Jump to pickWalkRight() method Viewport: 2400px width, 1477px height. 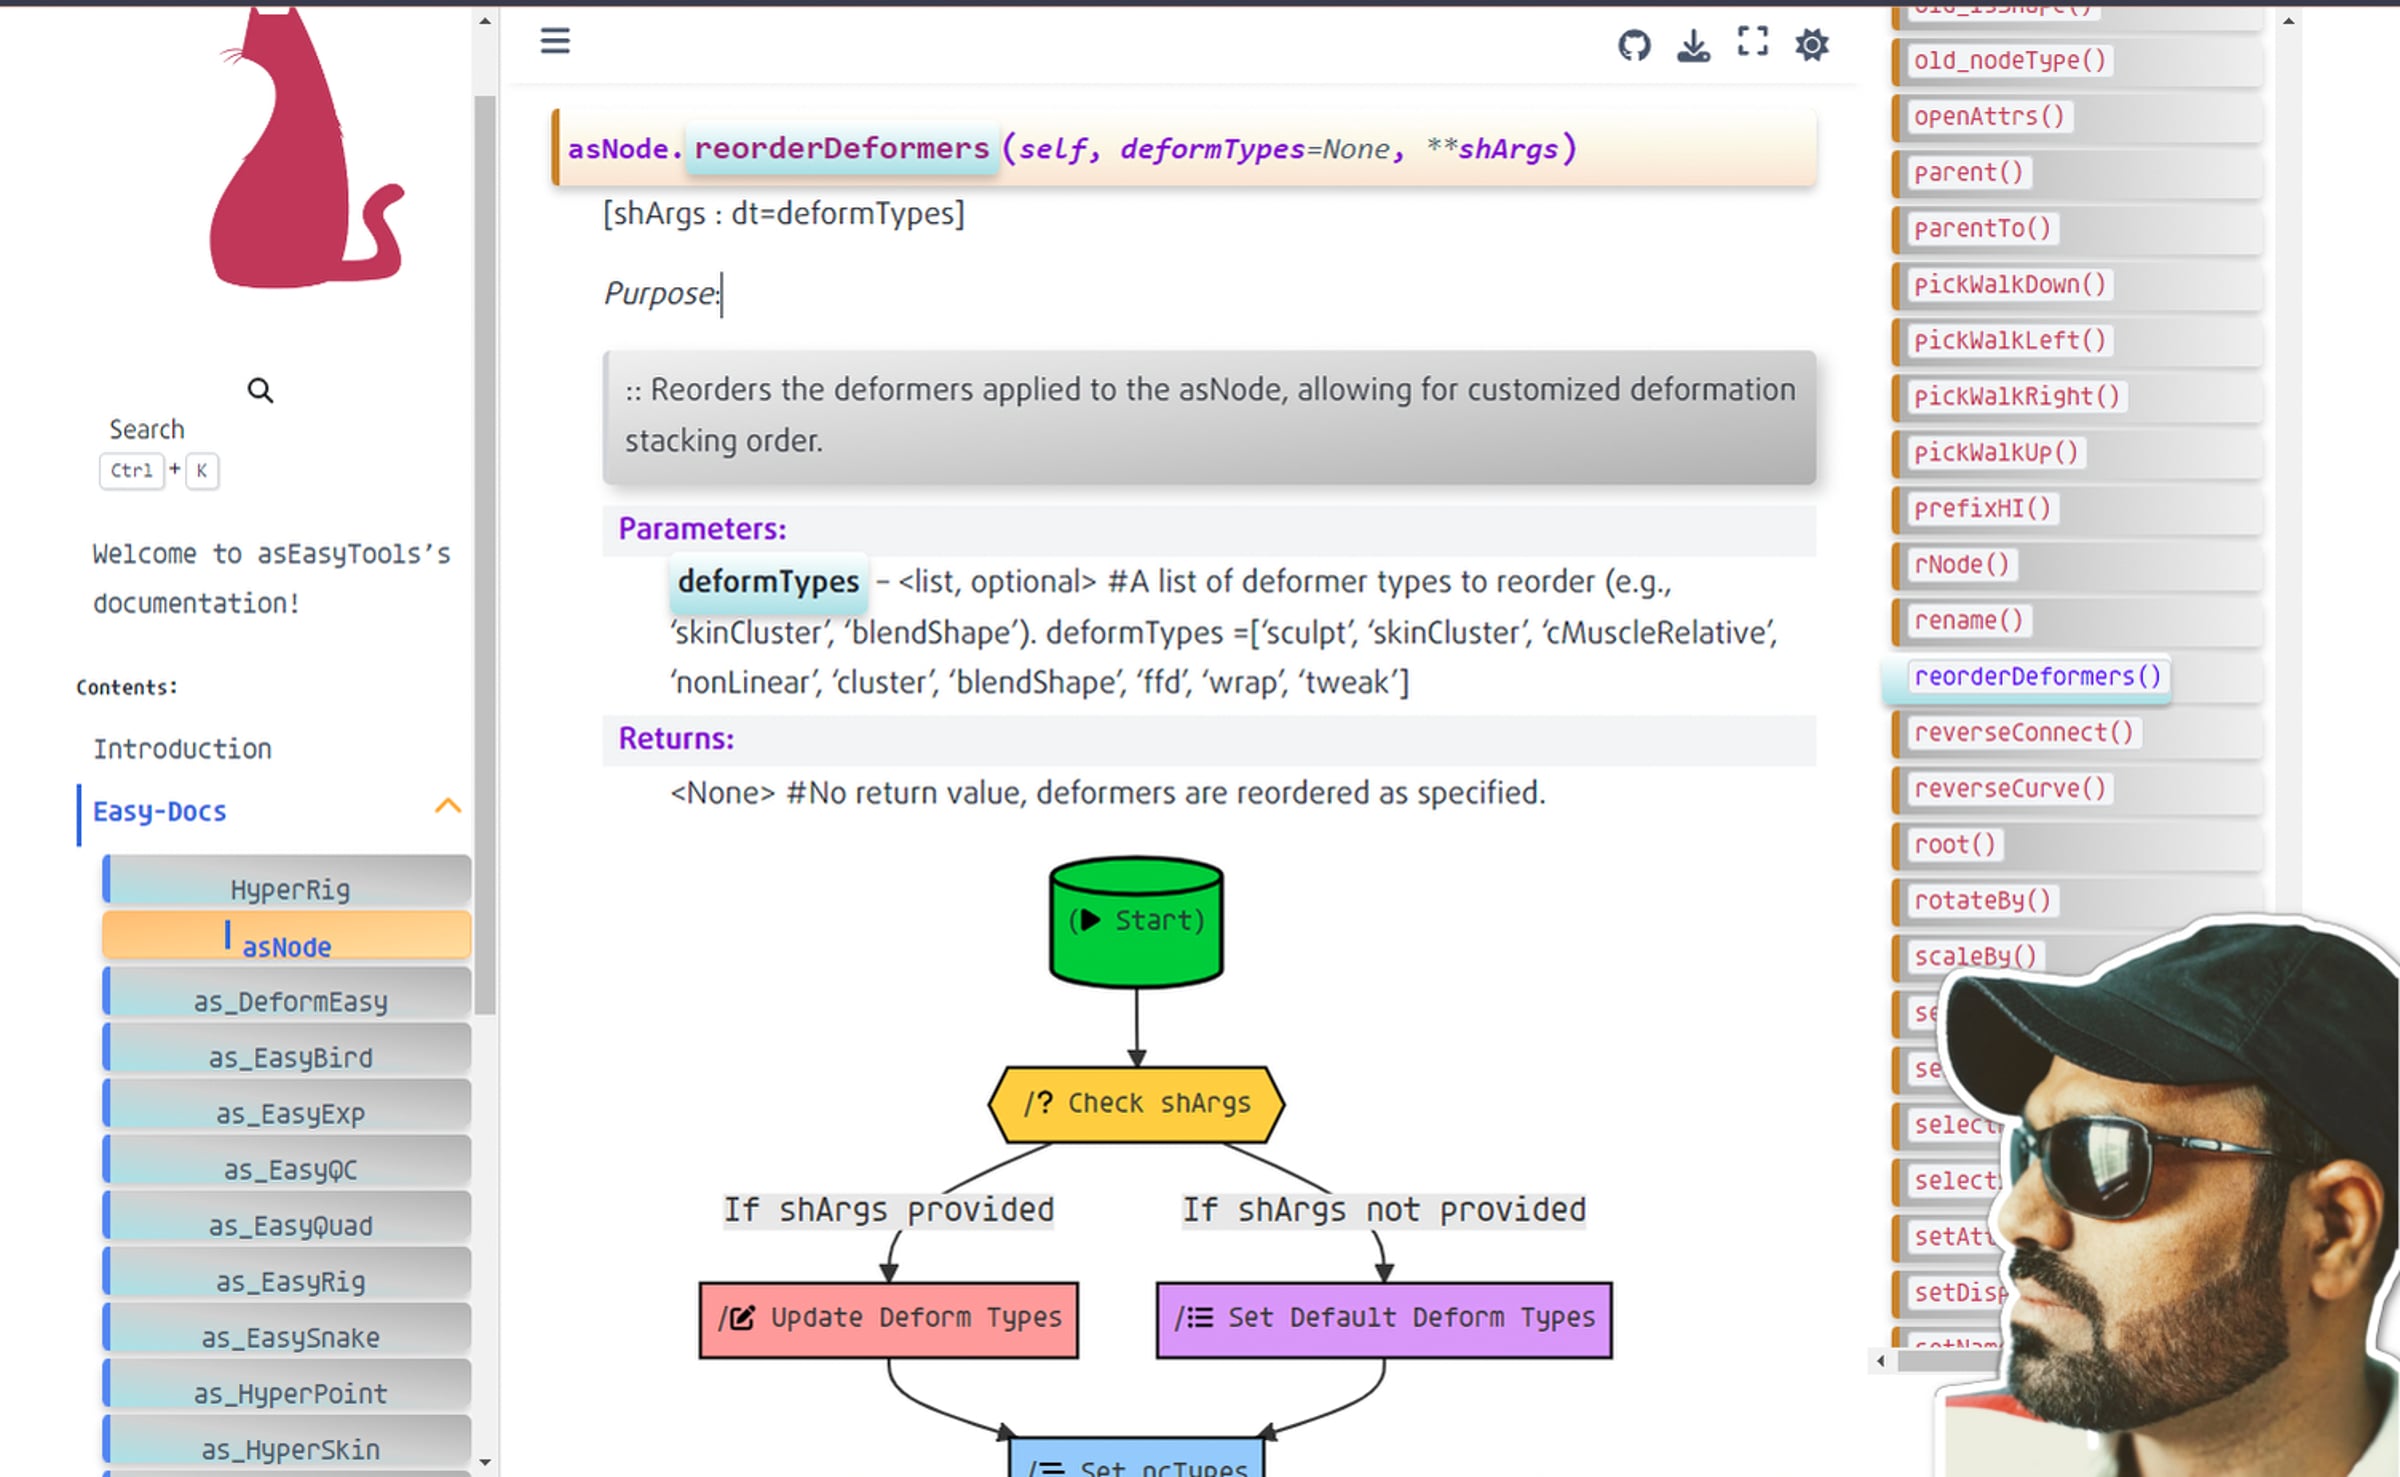click(2017, 396)
